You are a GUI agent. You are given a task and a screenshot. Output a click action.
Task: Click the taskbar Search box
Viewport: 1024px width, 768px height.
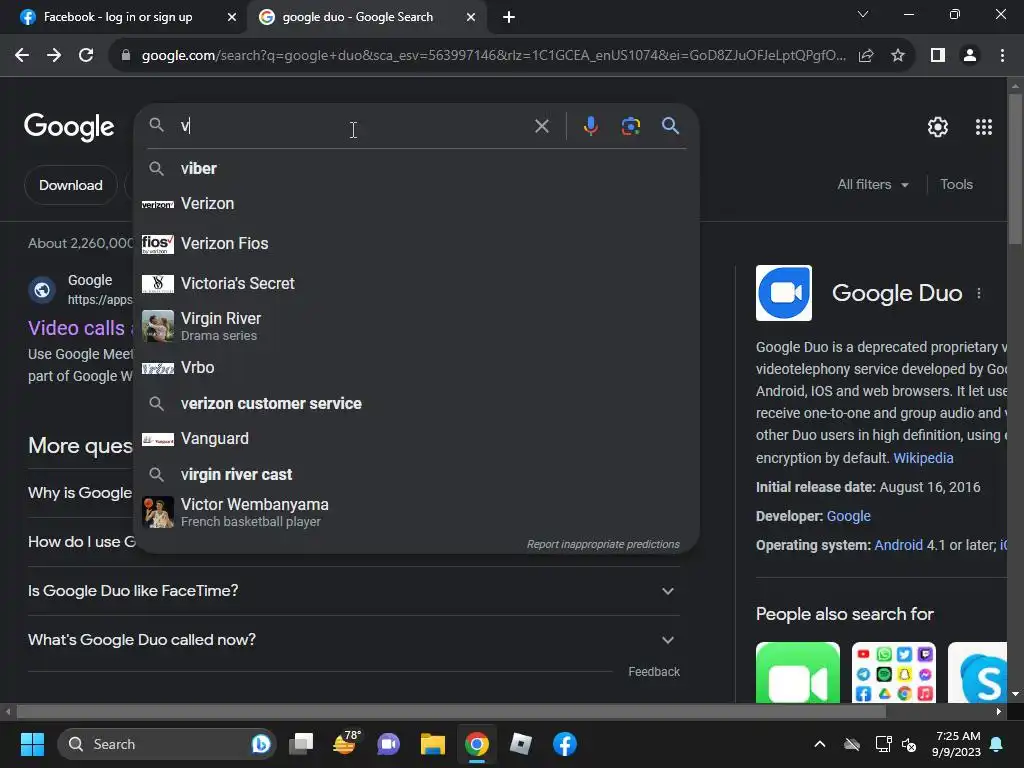point(167,744)
